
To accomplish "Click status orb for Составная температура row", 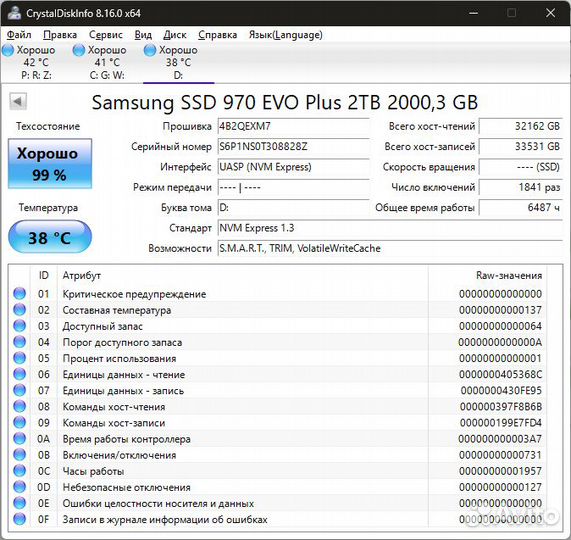I will tap(19, 310).
